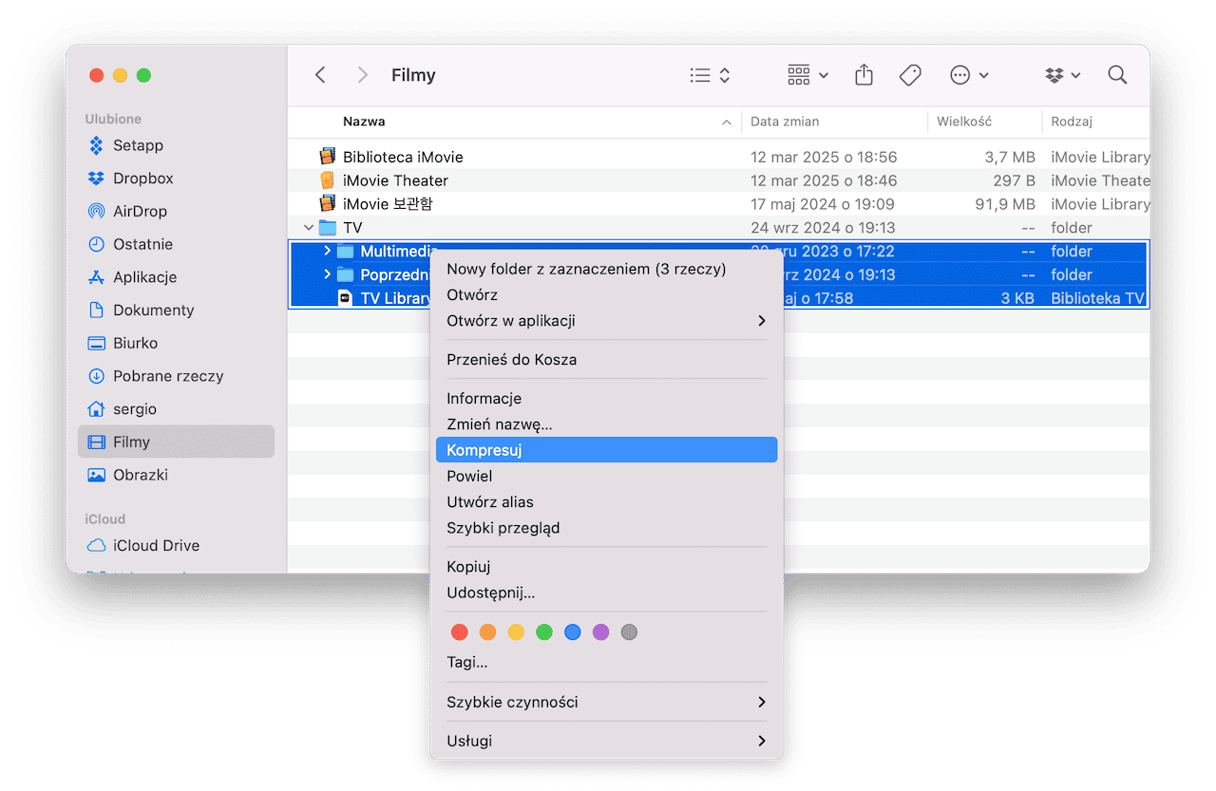The height and width of the screenshot is (791, 1216).
Task: Open the Setapp sidebar item
Action: click(137, 145)
